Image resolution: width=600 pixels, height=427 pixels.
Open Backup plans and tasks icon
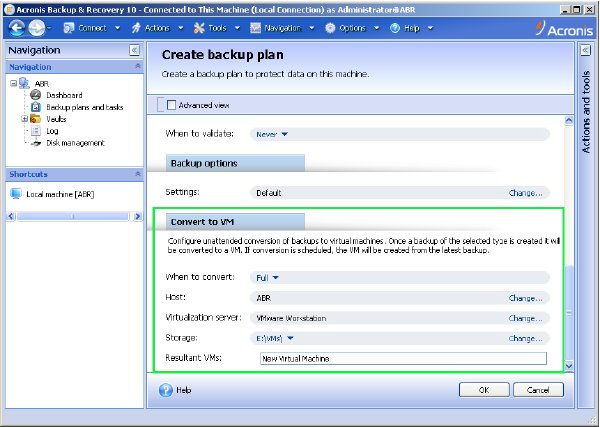click(36, 107)
